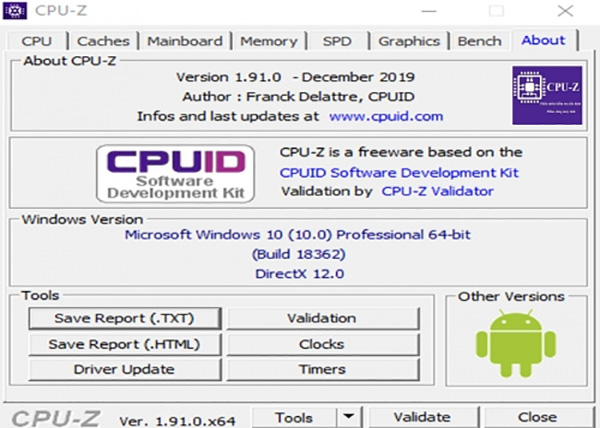Open the Timers tool
600x428 pixels.
(323, 369)
